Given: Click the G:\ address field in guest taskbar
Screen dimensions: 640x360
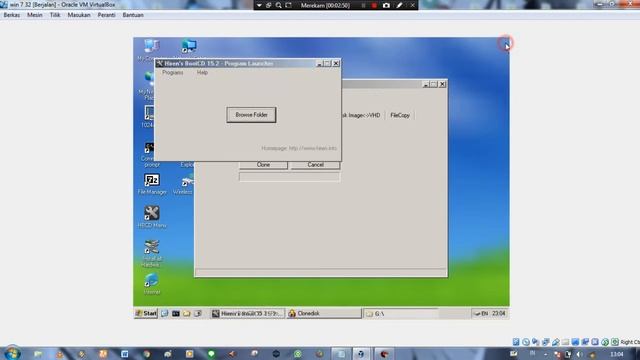Looking at the screenshot, I should coord(402,313).
